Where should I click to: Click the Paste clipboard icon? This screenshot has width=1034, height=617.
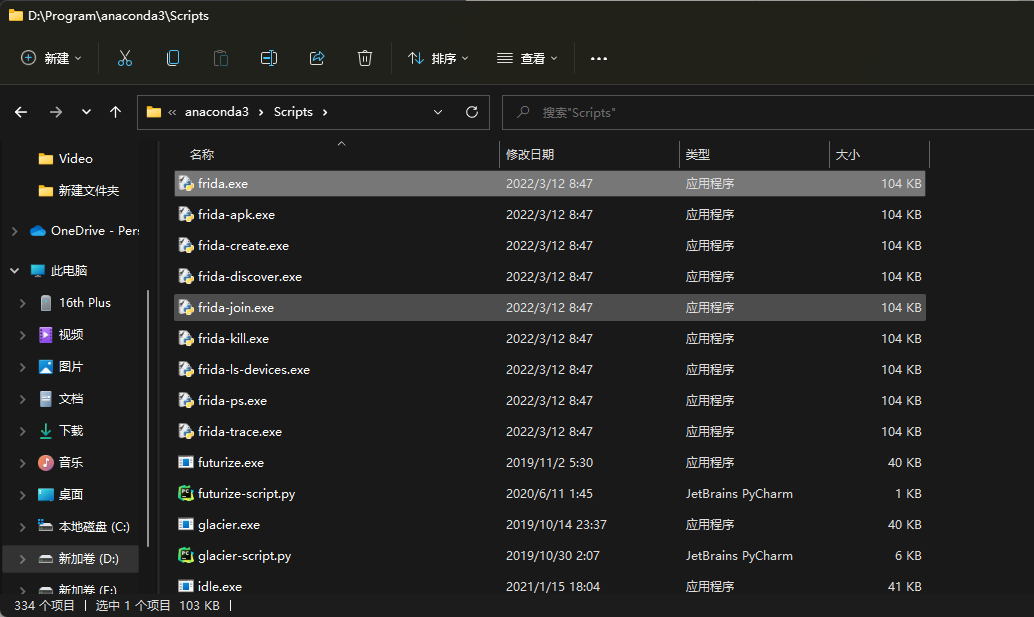point(221,58)
